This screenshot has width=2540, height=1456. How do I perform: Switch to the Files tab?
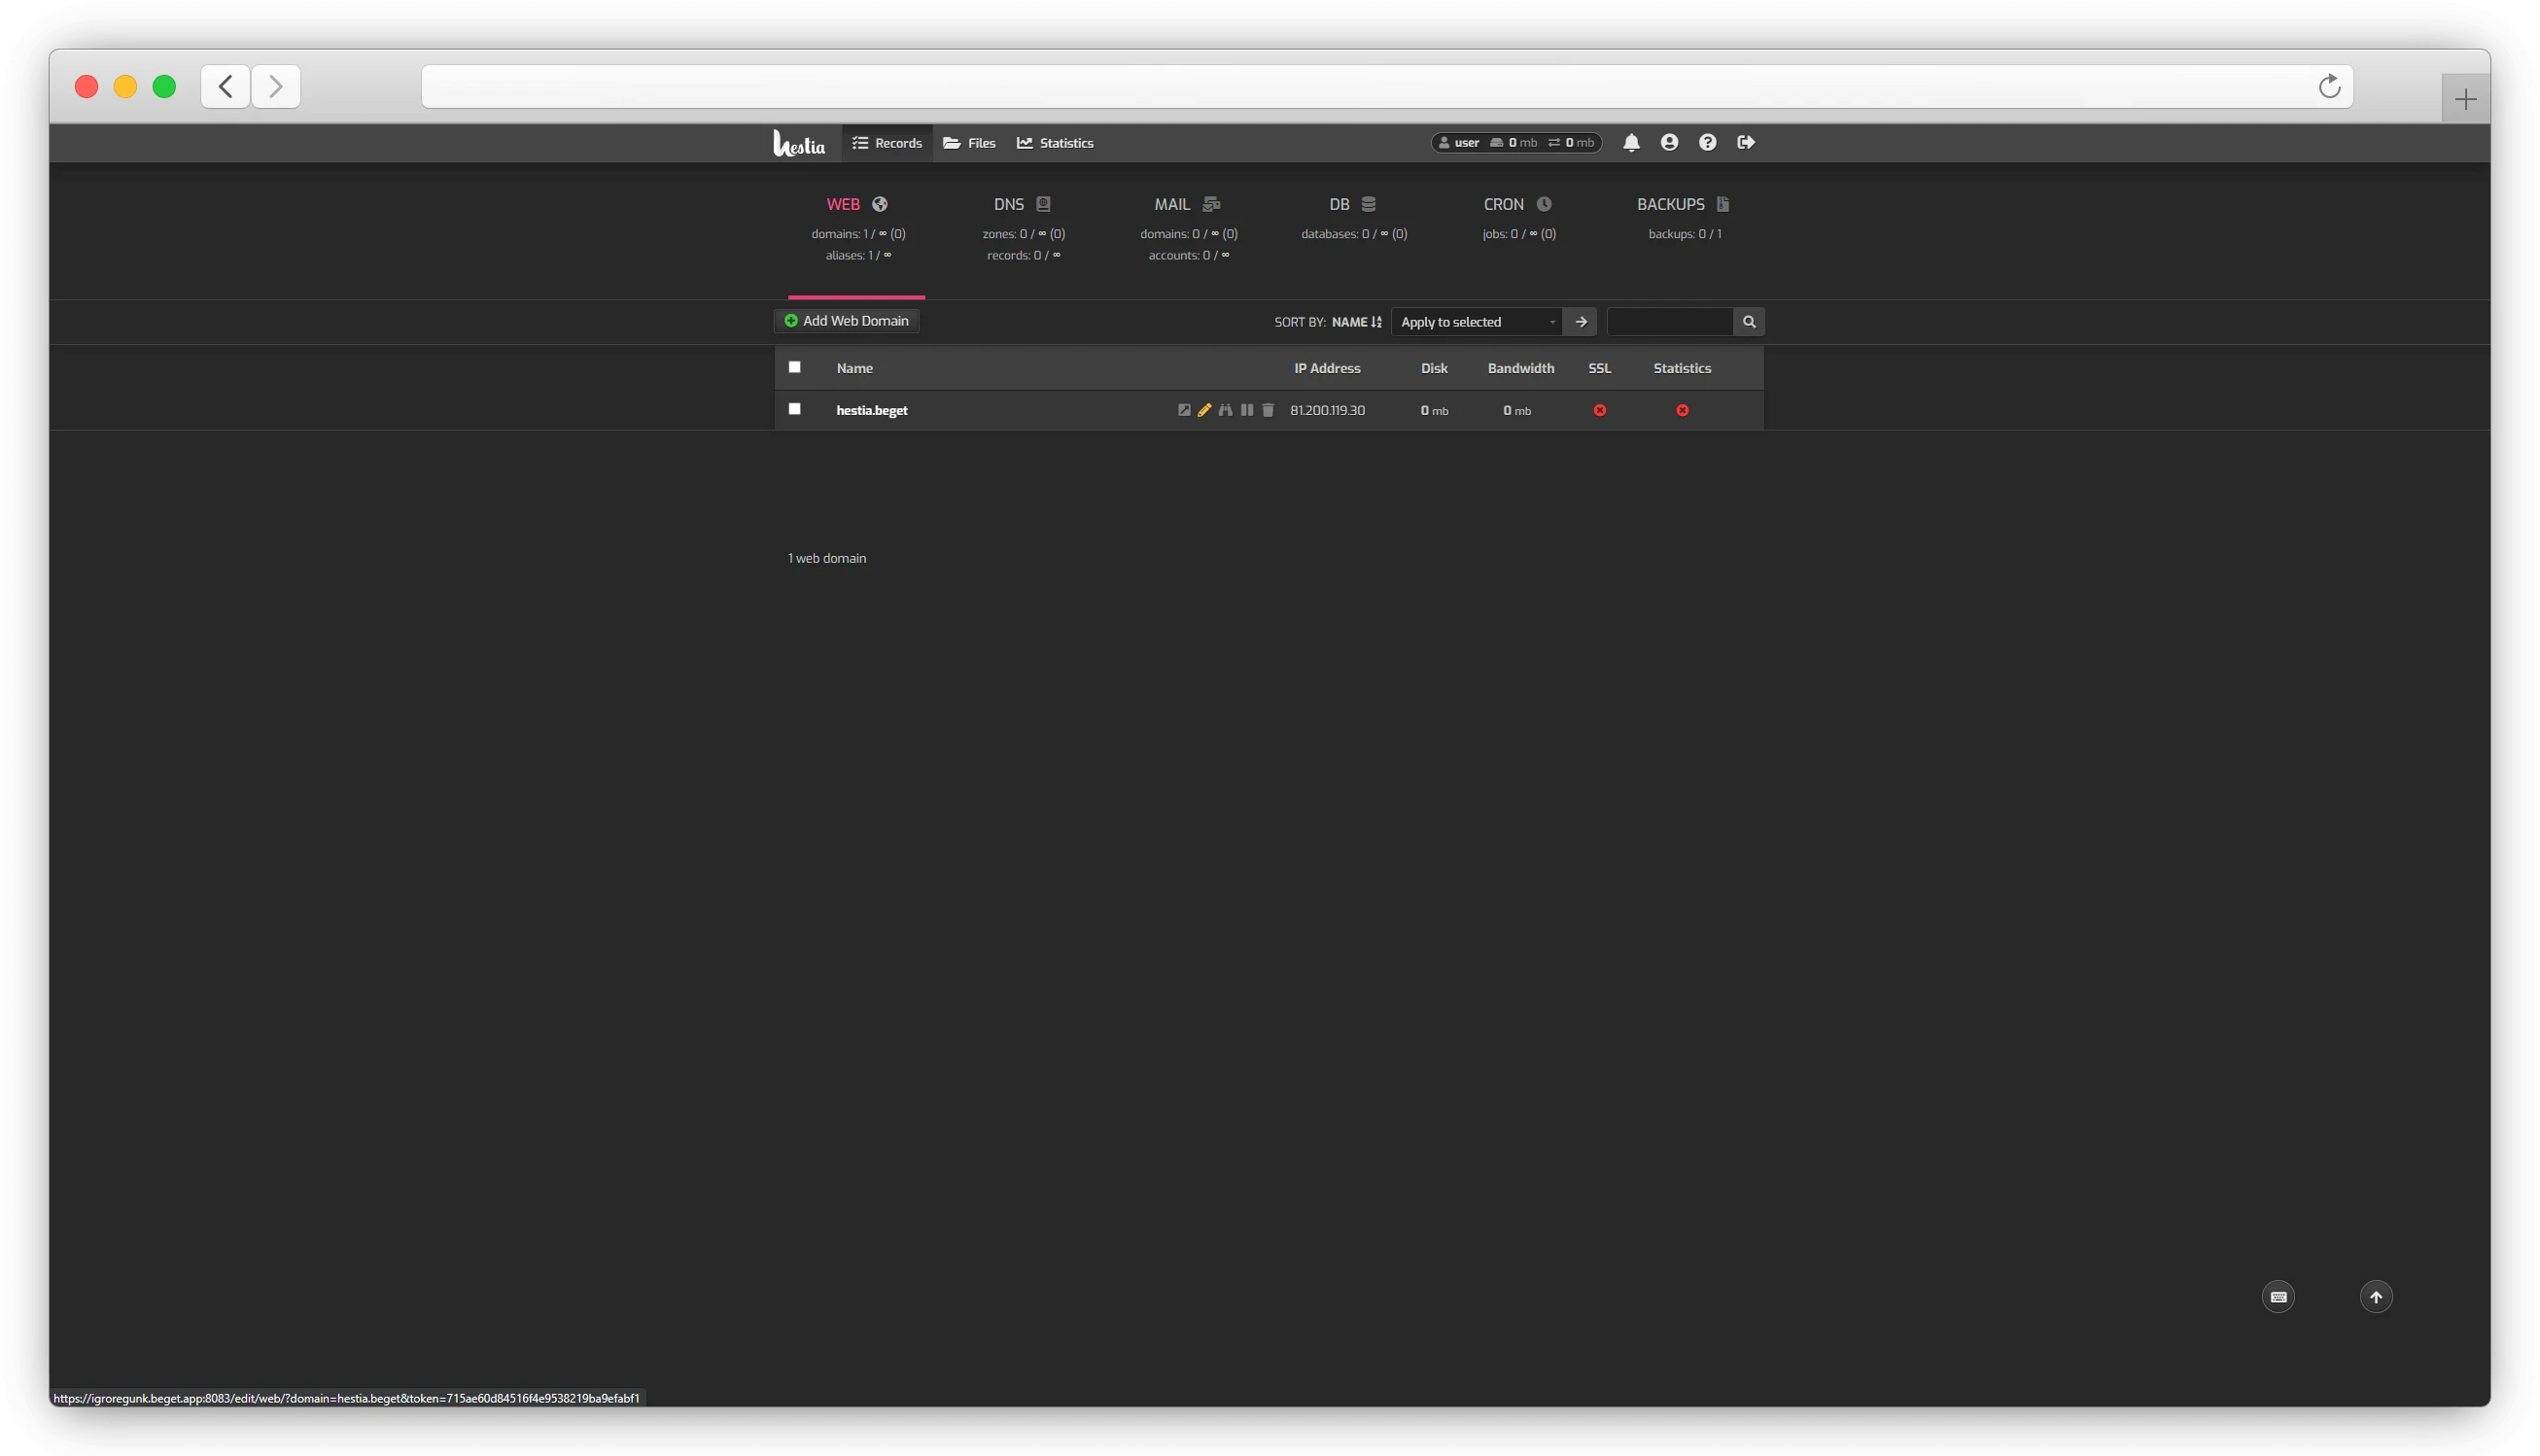coord(968,142)
